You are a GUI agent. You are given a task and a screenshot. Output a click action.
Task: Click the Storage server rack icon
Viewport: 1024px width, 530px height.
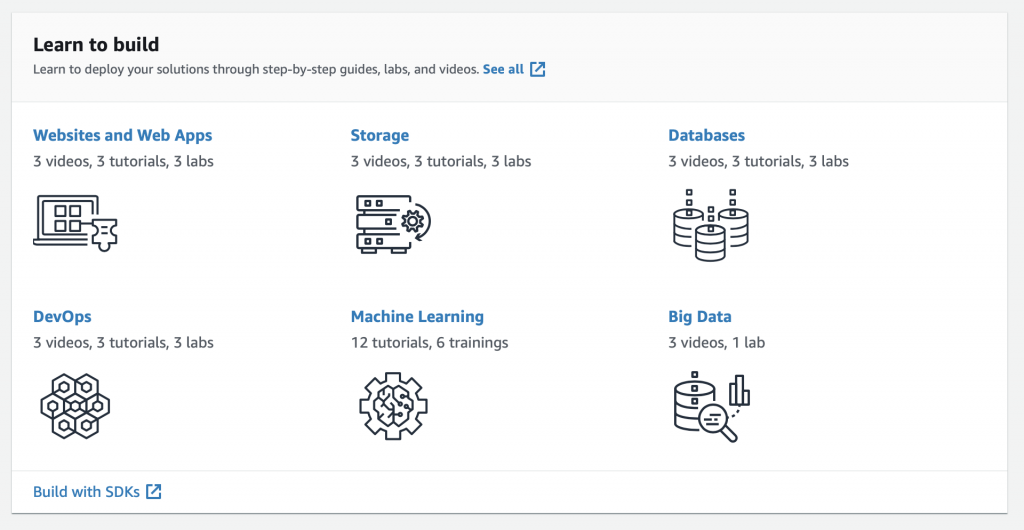pos(393,224)
